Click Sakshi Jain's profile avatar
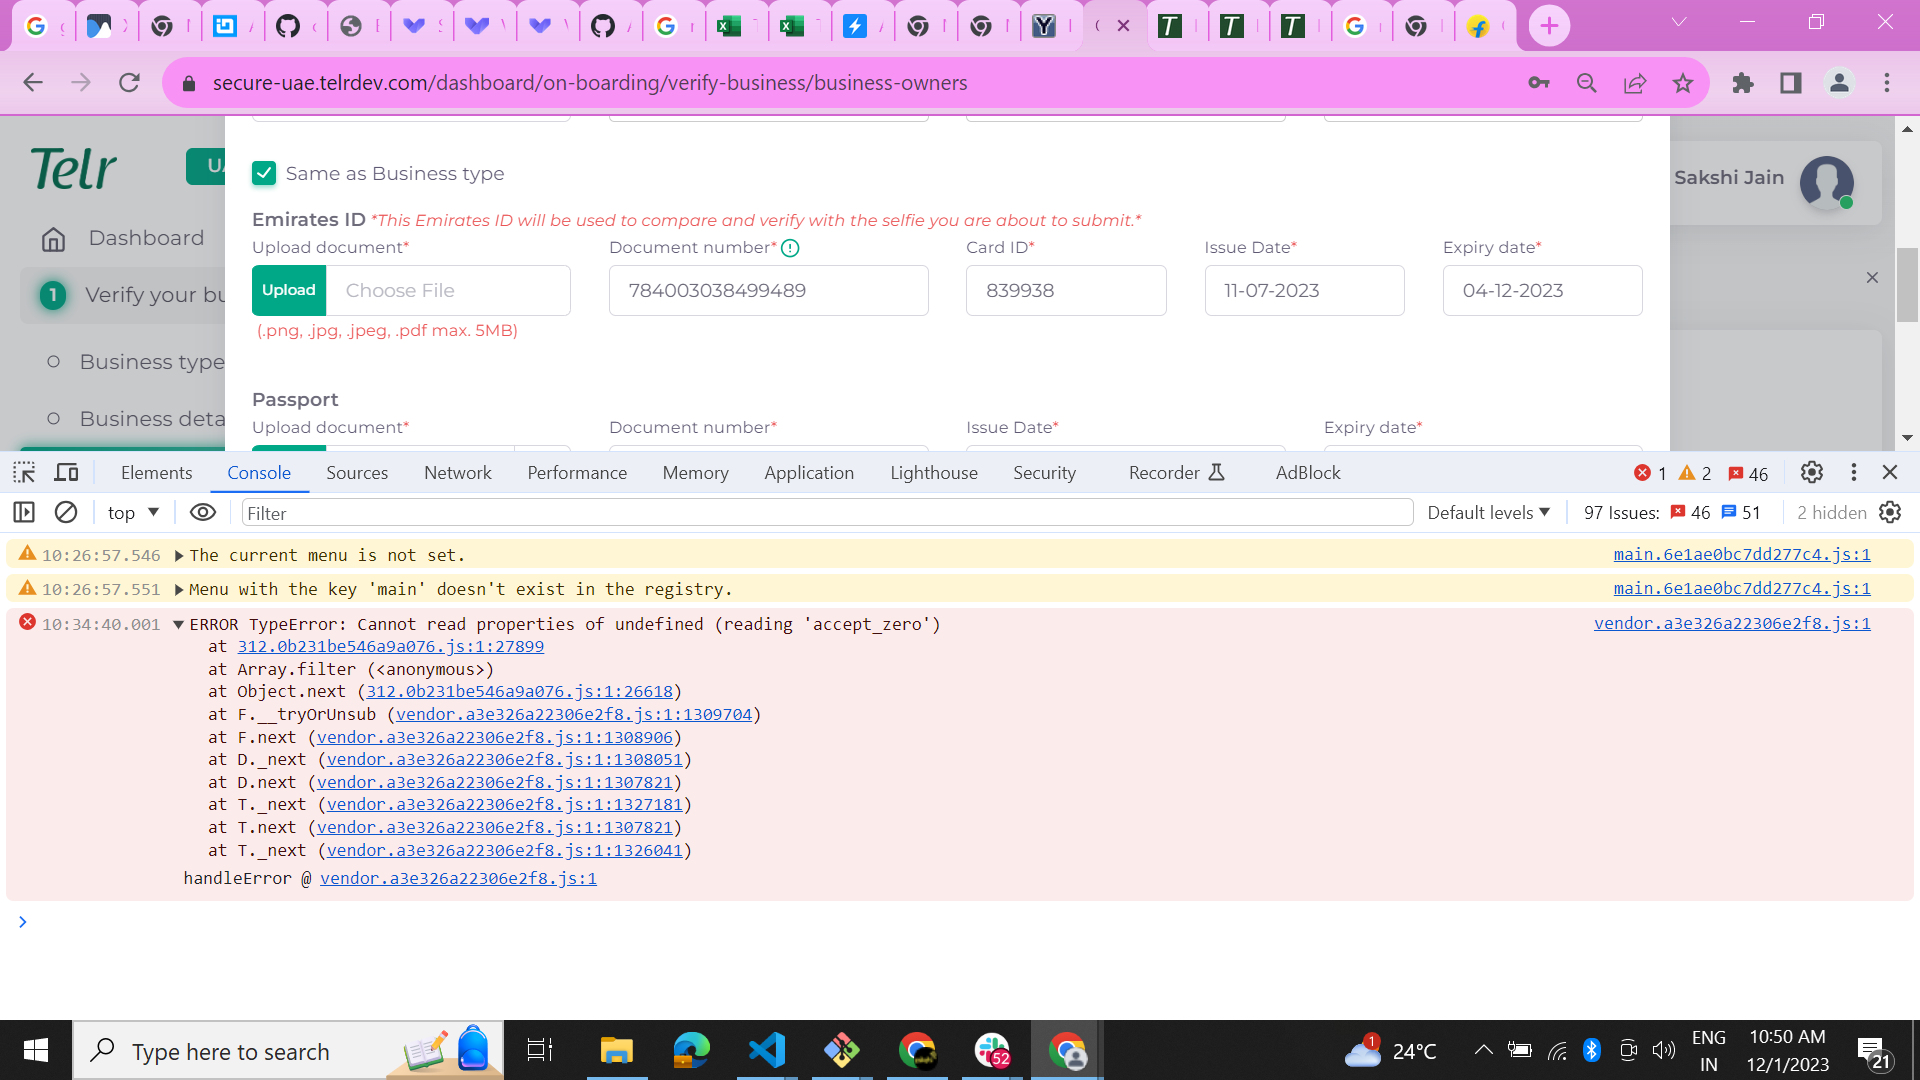The height and width of the screenshot is (1080, 1920). pos(1827,182)
